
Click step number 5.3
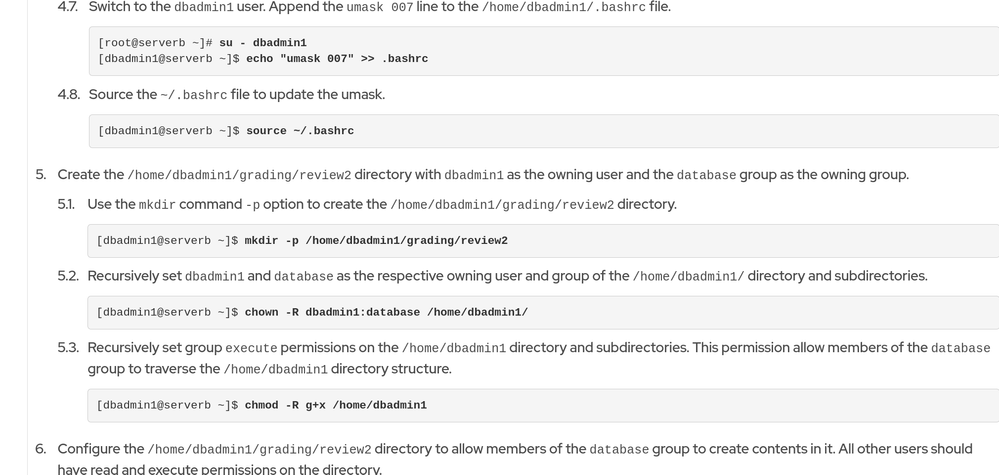point(68,348)
